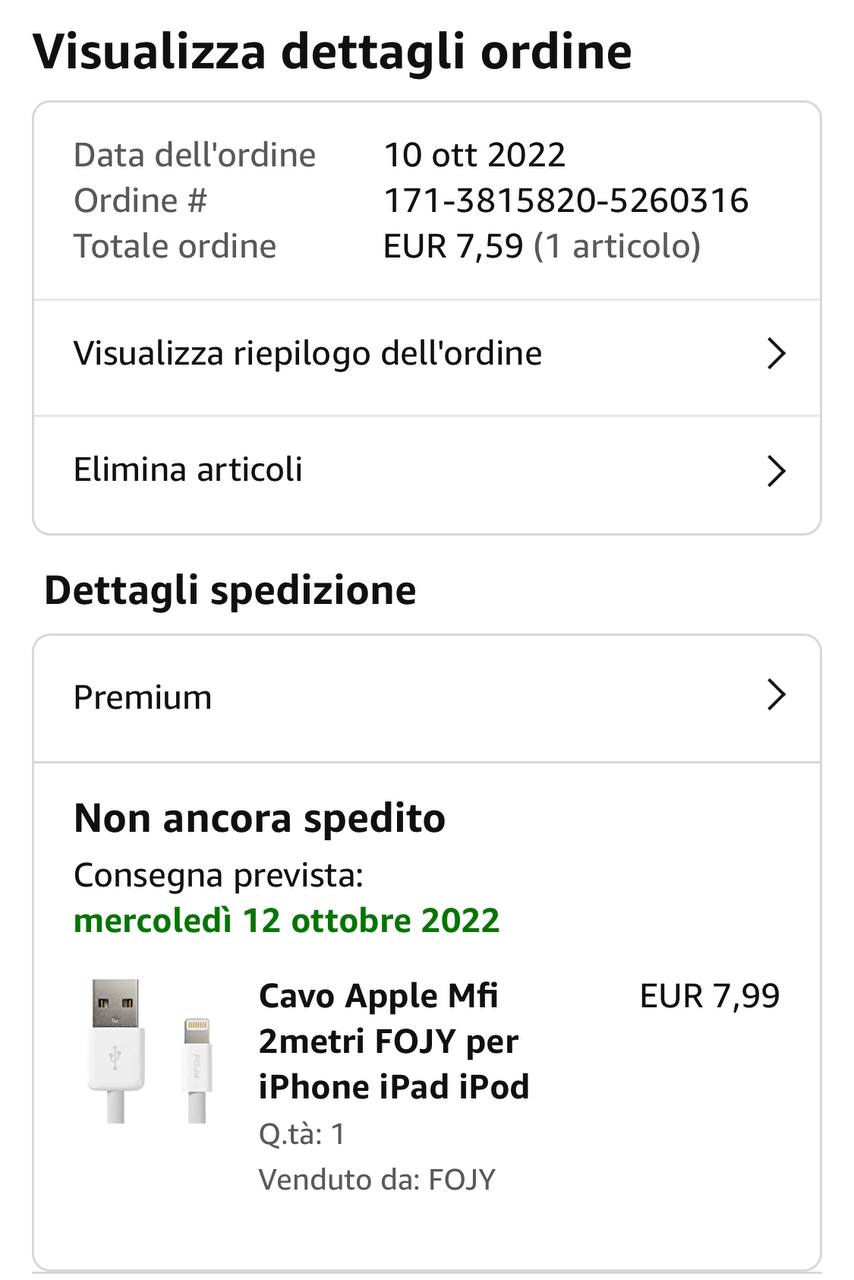This screenshot has width=854, height=1280.
Task: Tap the product price EUR 7,99
Action: [x=710, y=996]
